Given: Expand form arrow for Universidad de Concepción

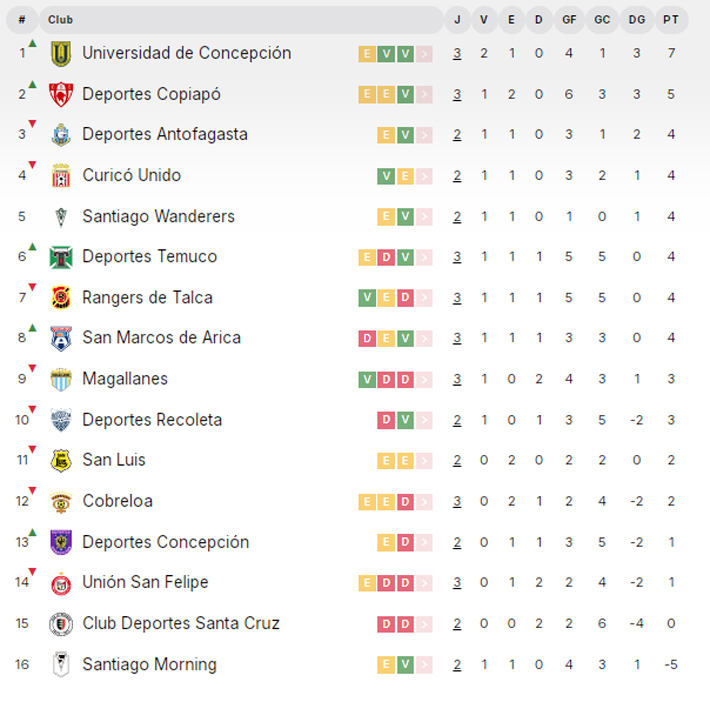Looking at the screenshot, I should tap(424, 54).
